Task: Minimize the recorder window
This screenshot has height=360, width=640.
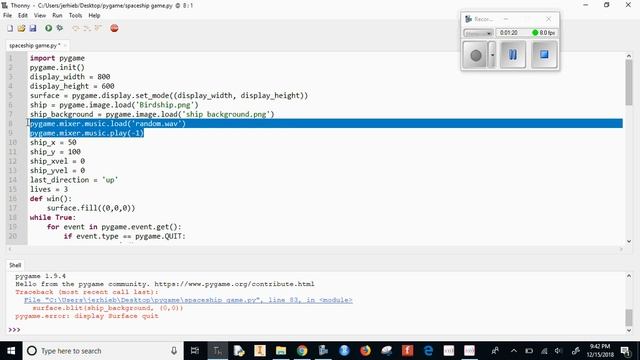Action: pos(506,19)
